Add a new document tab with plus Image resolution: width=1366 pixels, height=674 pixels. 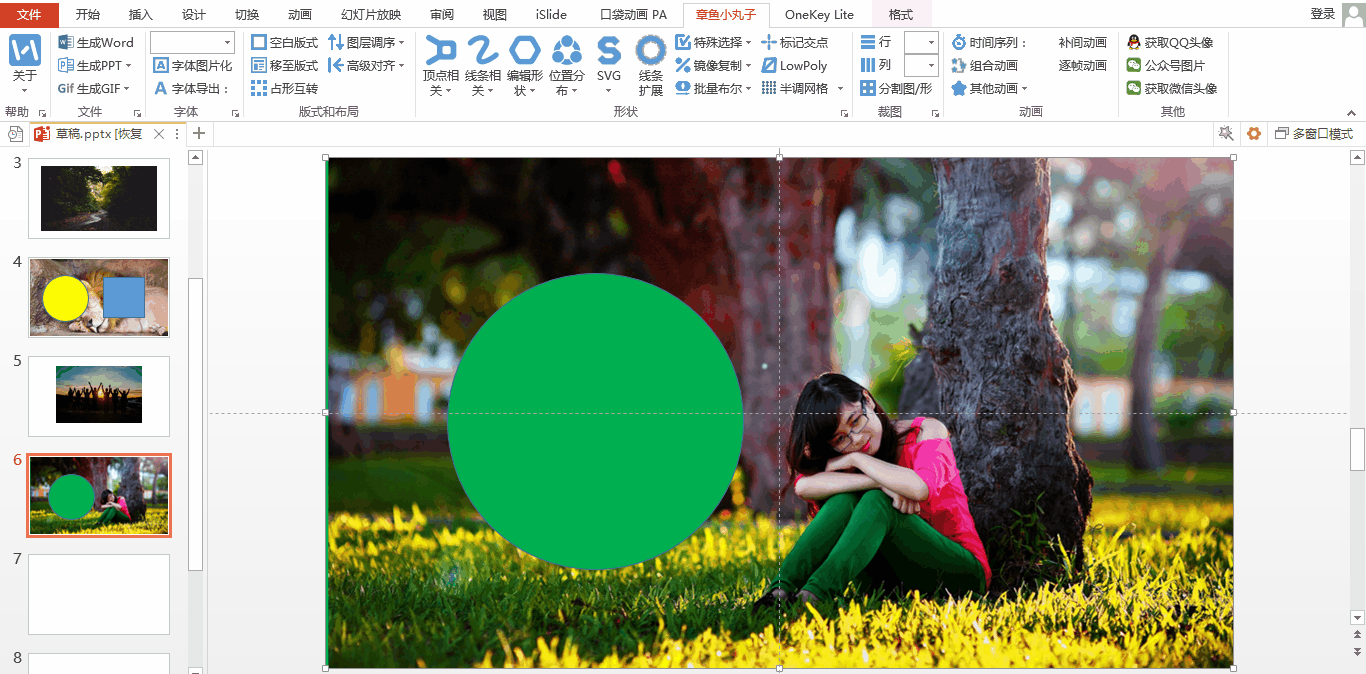pos(199,134)
